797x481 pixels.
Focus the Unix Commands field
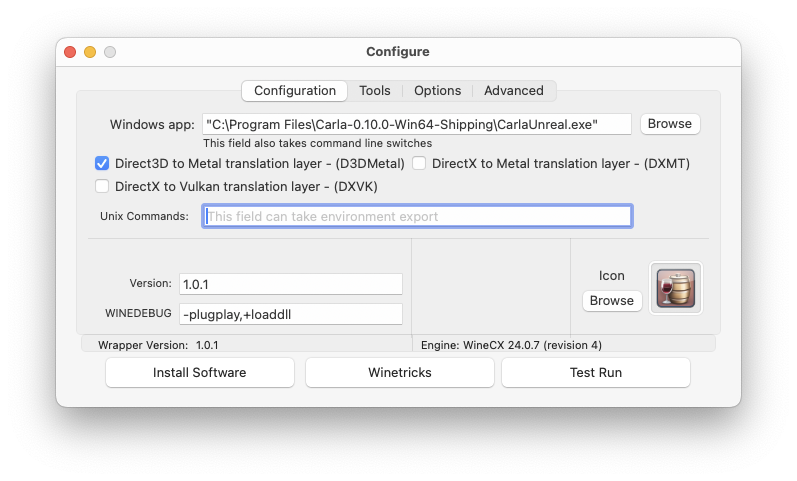pos(417,216)
